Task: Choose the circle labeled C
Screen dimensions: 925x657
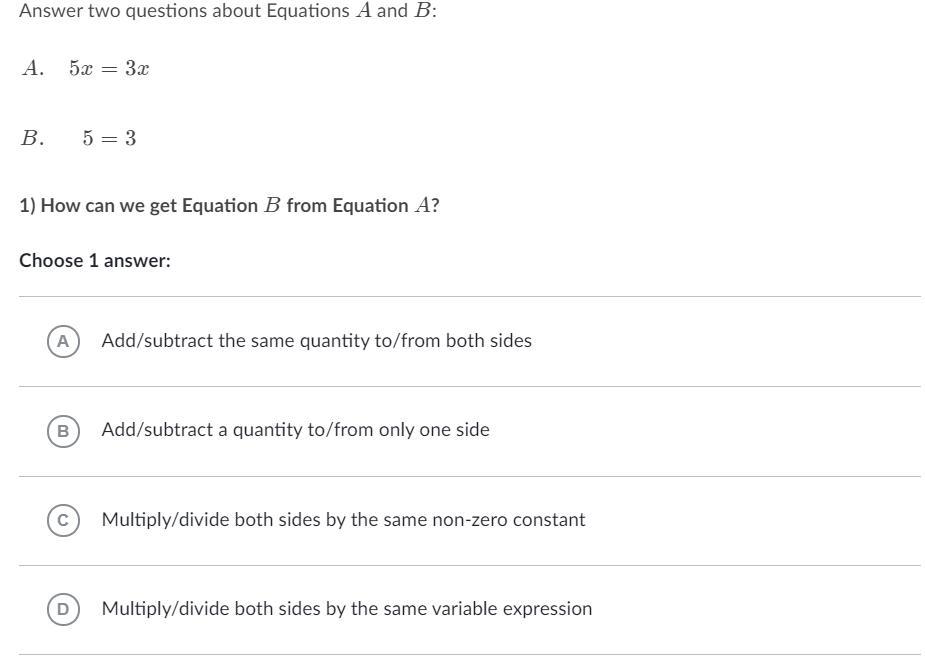Action: pos(63,520)
